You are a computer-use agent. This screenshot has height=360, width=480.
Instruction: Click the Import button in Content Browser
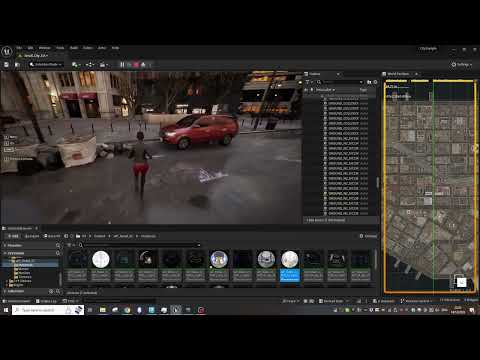32,236
